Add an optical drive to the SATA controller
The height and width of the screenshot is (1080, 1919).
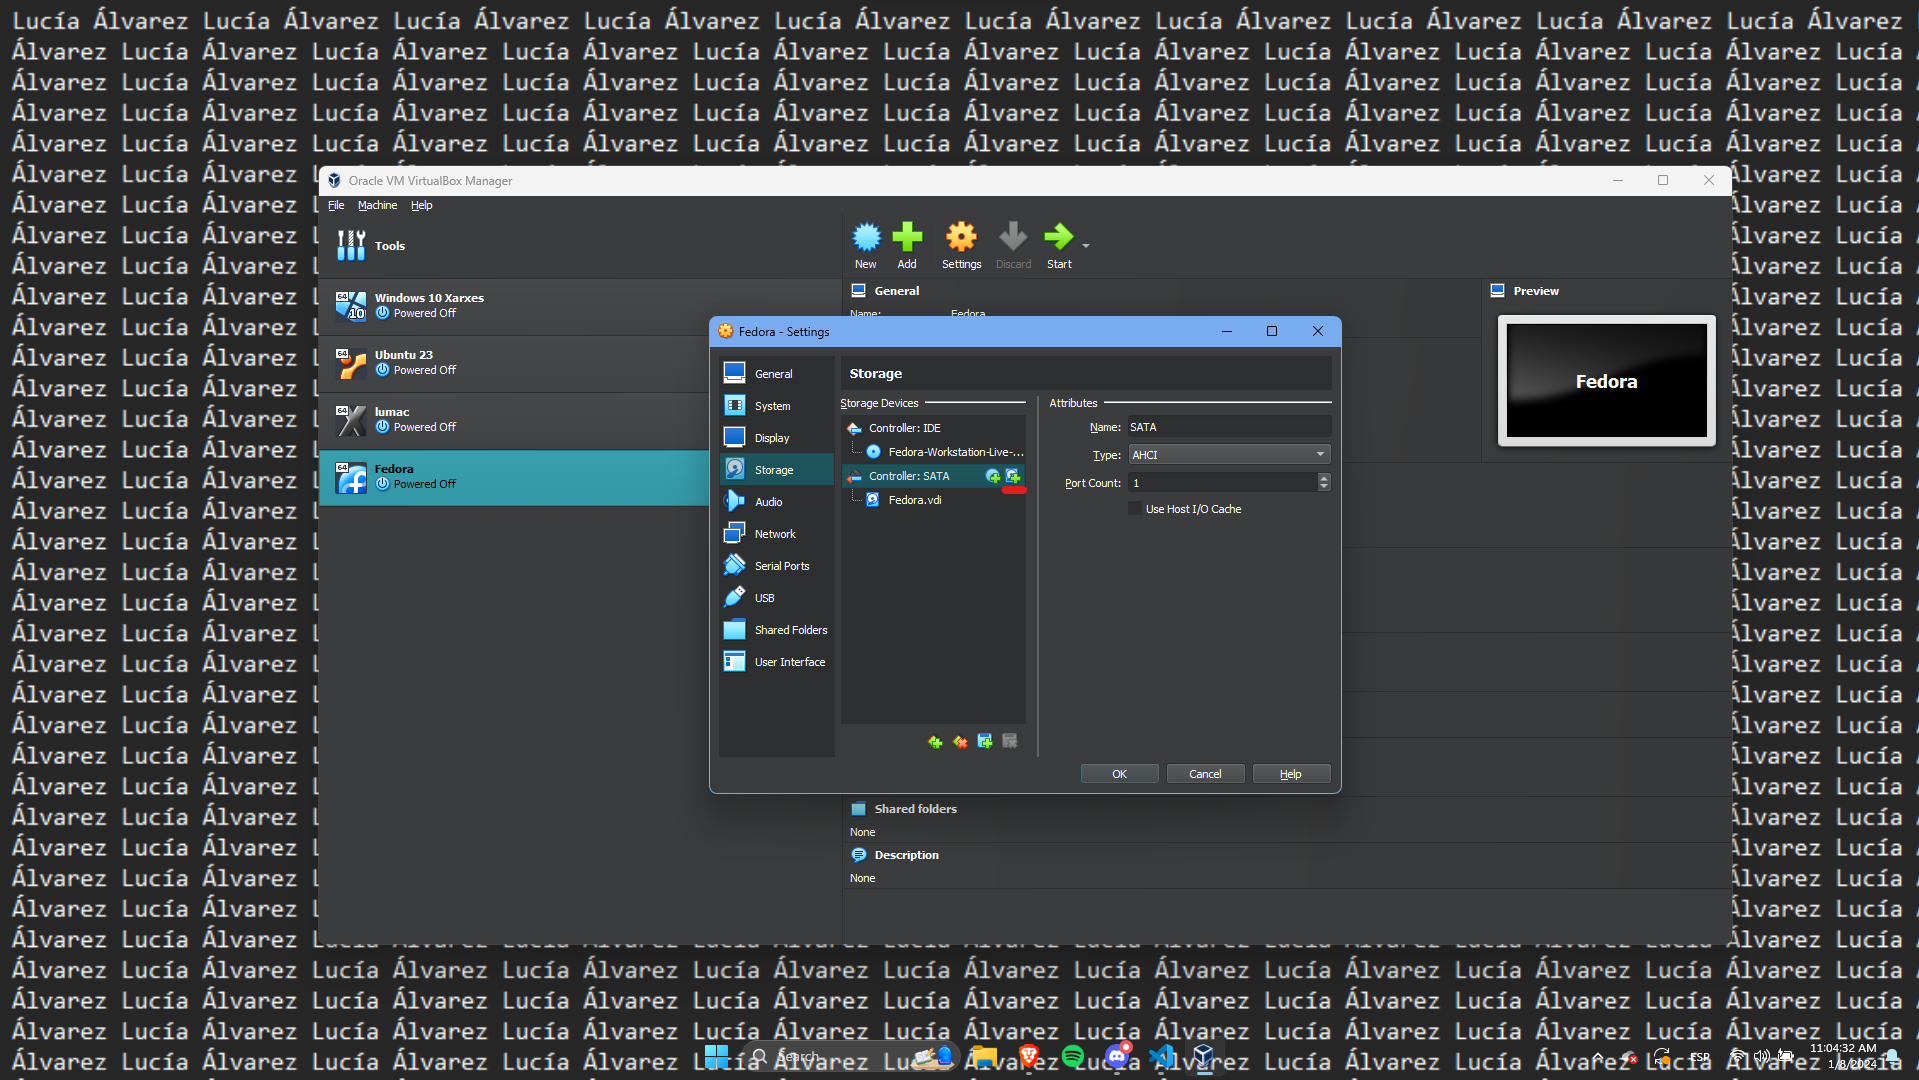(x=993, y=477)
